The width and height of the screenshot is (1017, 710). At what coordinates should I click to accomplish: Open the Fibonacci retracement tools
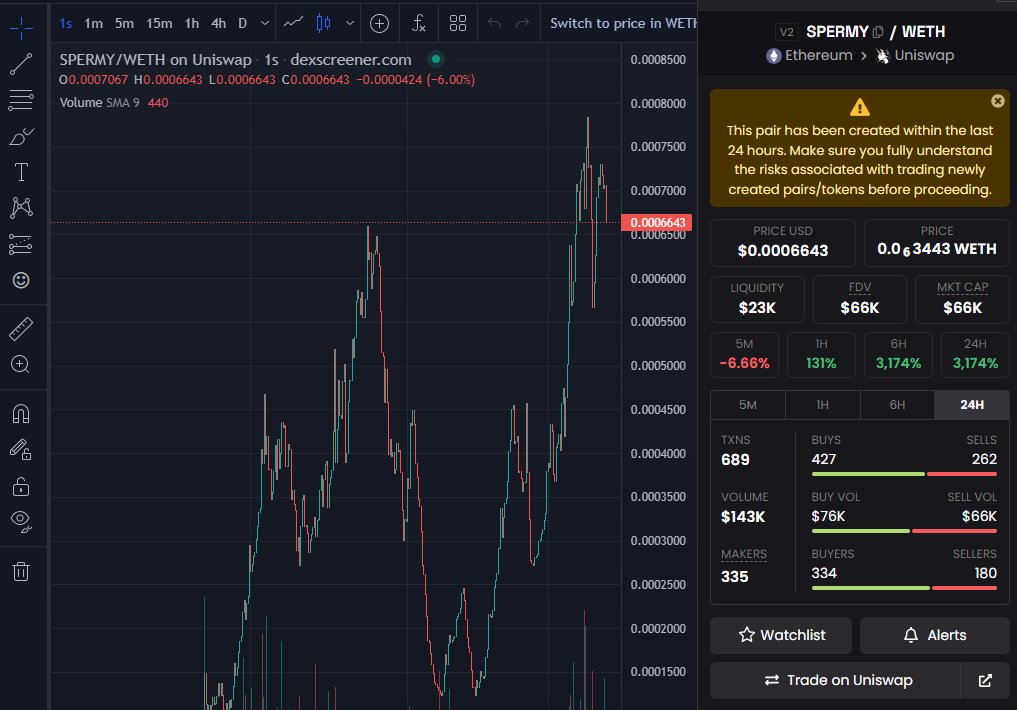pos(21,100)
